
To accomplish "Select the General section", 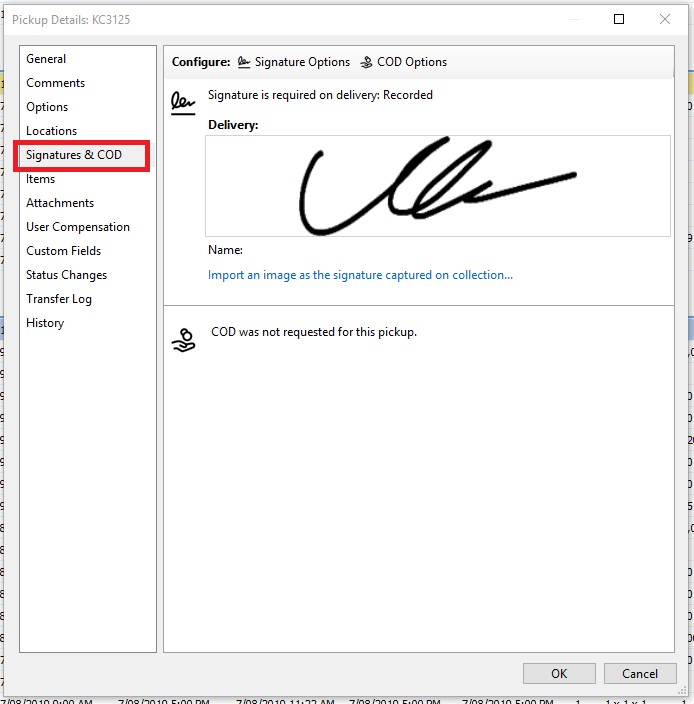I will (46, 59).
